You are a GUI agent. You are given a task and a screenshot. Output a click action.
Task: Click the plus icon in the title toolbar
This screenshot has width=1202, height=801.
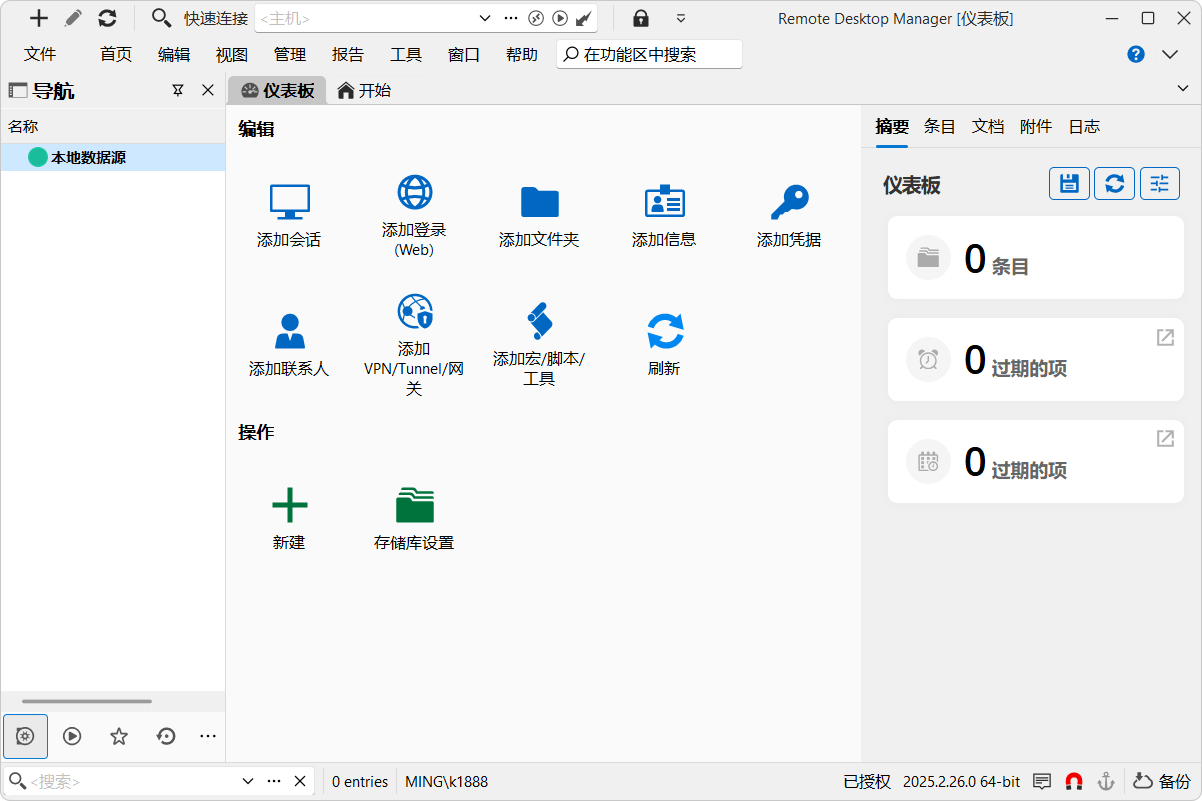tap(39, 18)
